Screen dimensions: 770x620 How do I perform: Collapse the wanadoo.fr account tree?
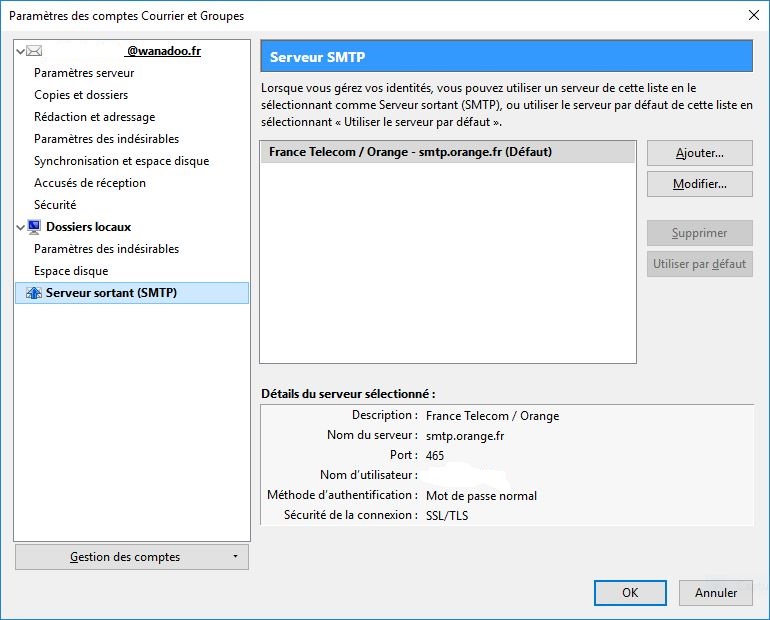point(21,51)
